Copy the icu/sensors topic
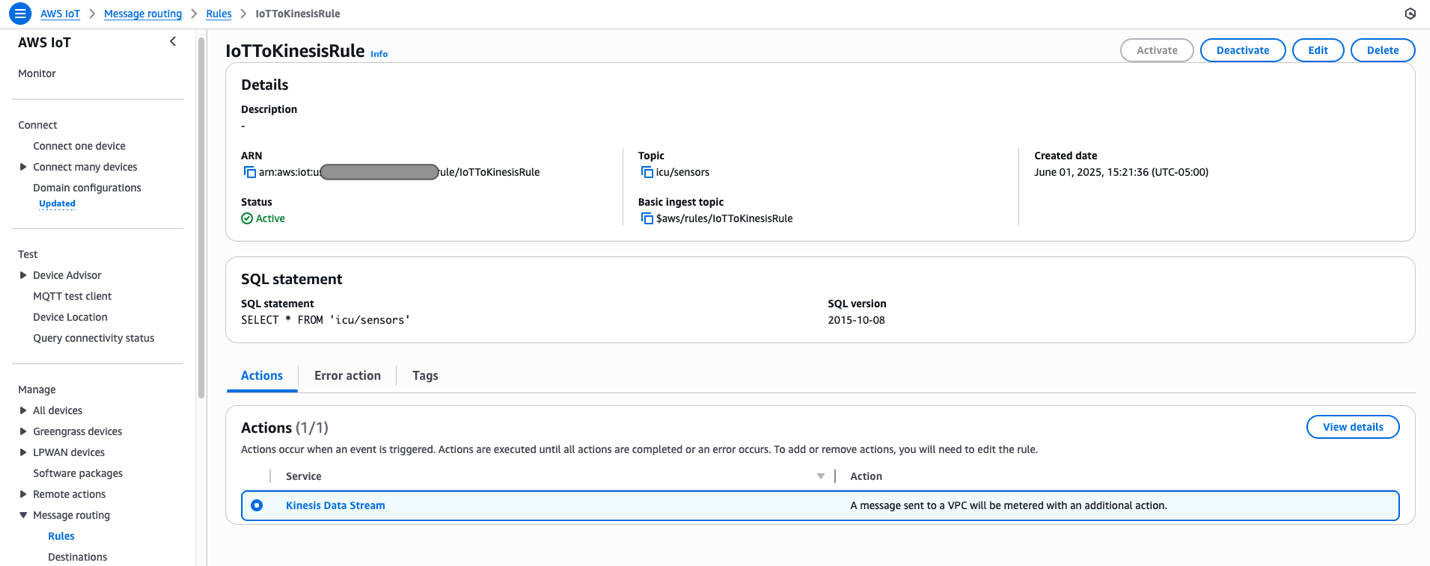This screenshot has width=1430, height=566. click(x=647, y=172)
